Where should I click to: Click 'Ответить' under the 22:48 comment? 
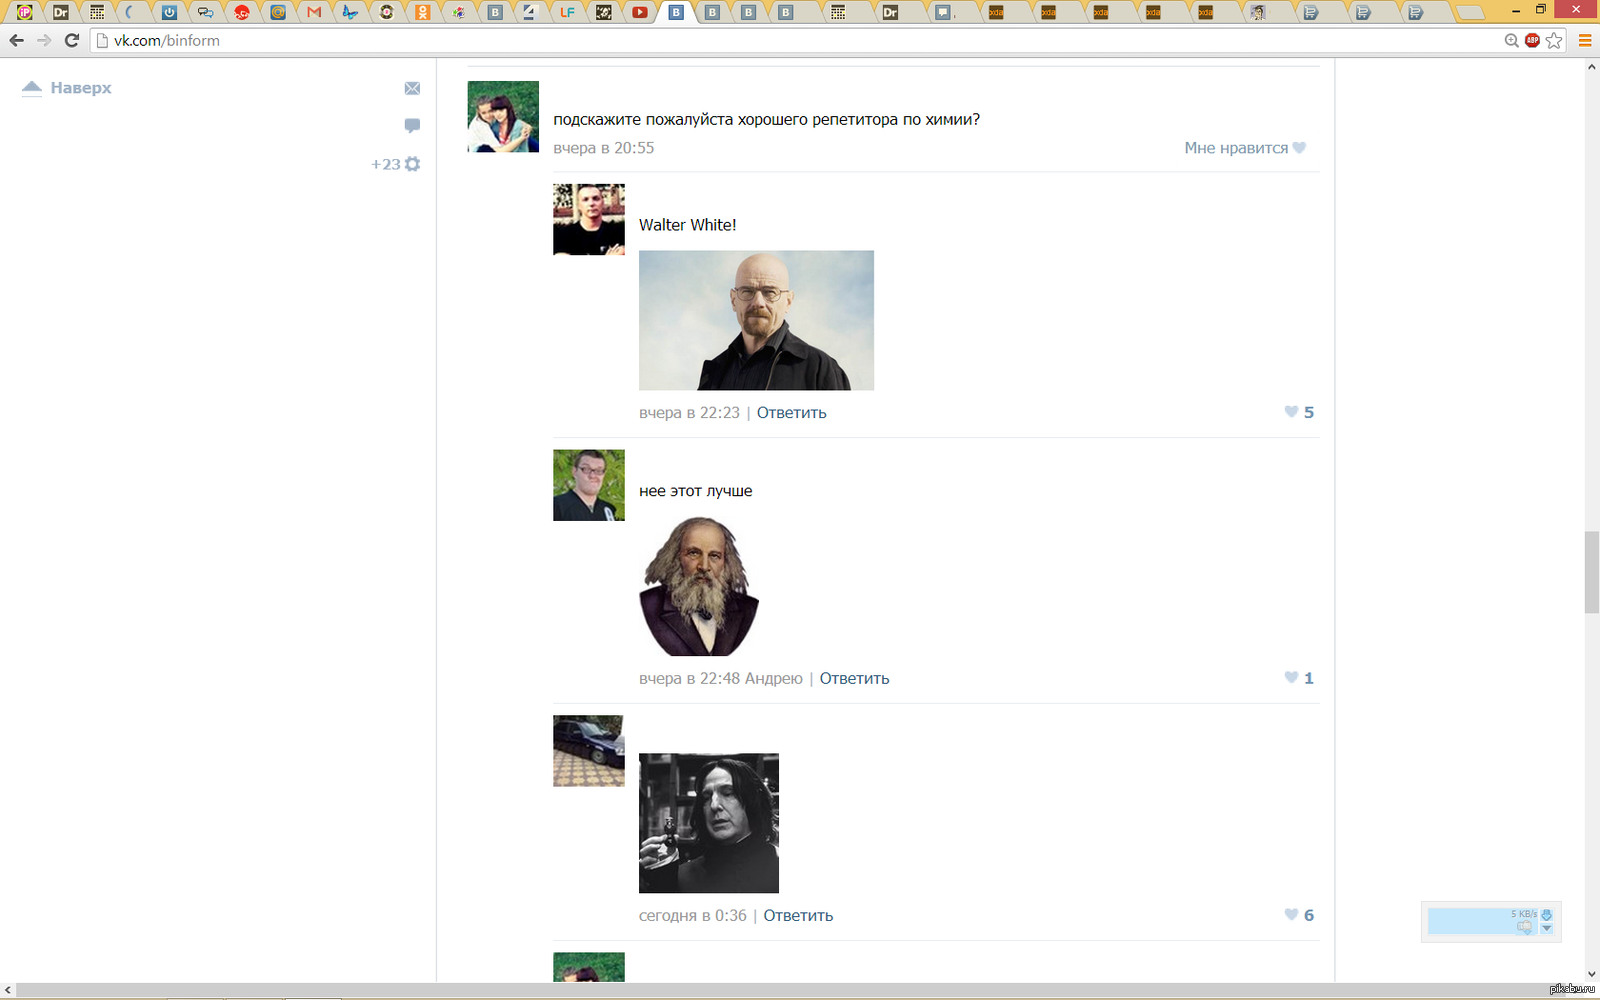click(x=854, y=679)
